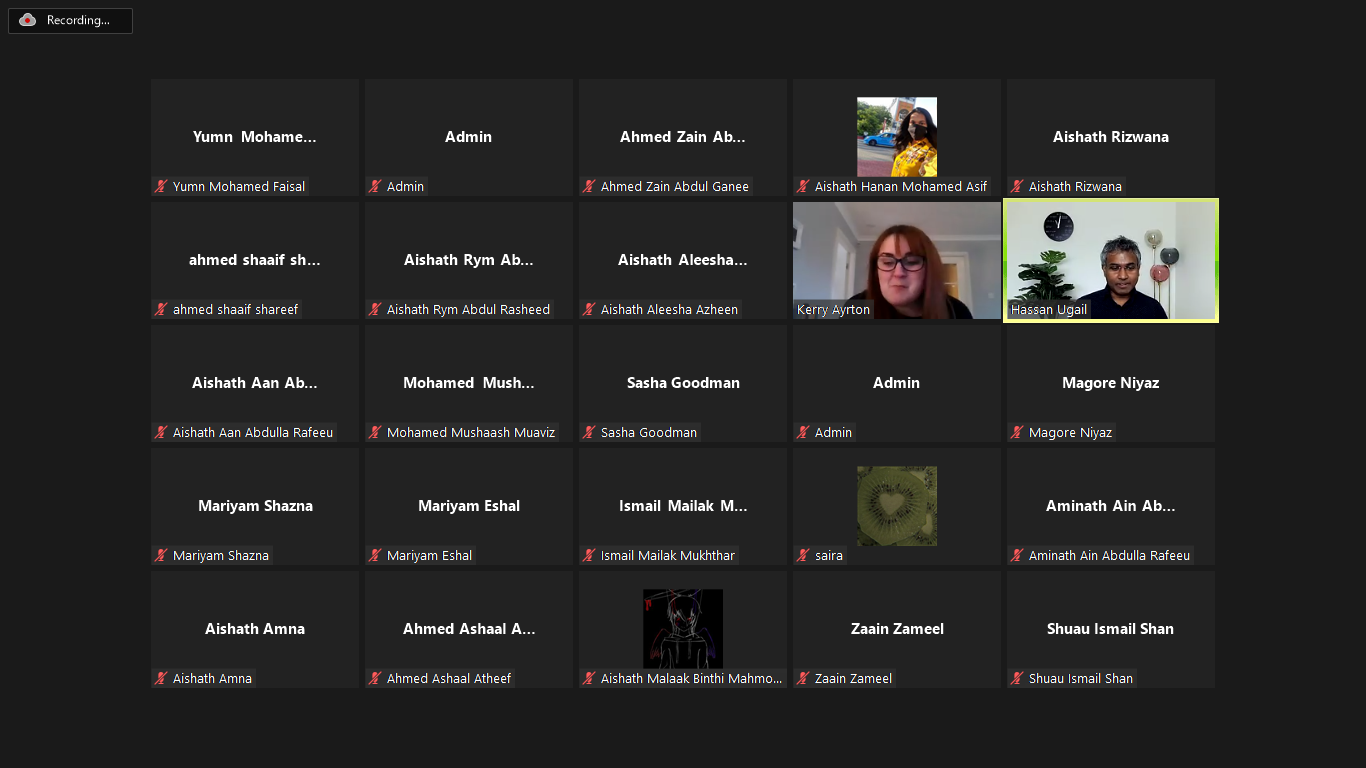
Task: Click muted mic icon beside Aishath Amna label
Action: coord(161,678)
